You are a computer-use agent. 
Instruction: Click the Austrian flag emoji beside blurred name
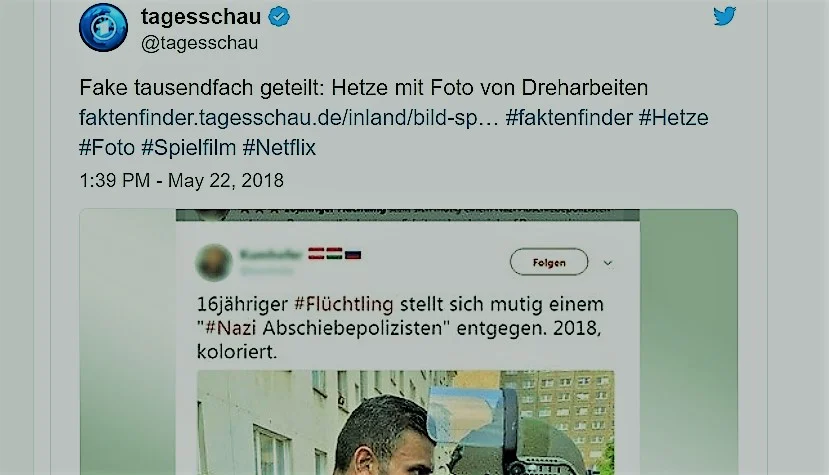pos(316,253)
